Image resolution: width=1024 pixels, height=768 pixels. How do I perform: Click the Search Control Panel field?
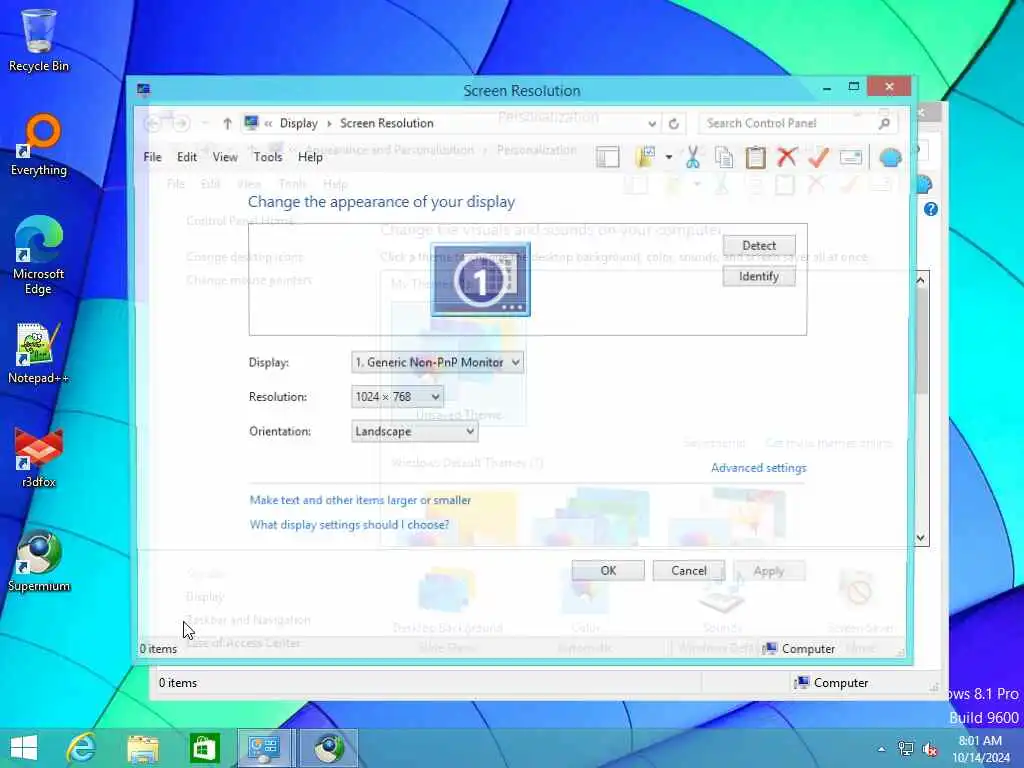tap(788, 123)
